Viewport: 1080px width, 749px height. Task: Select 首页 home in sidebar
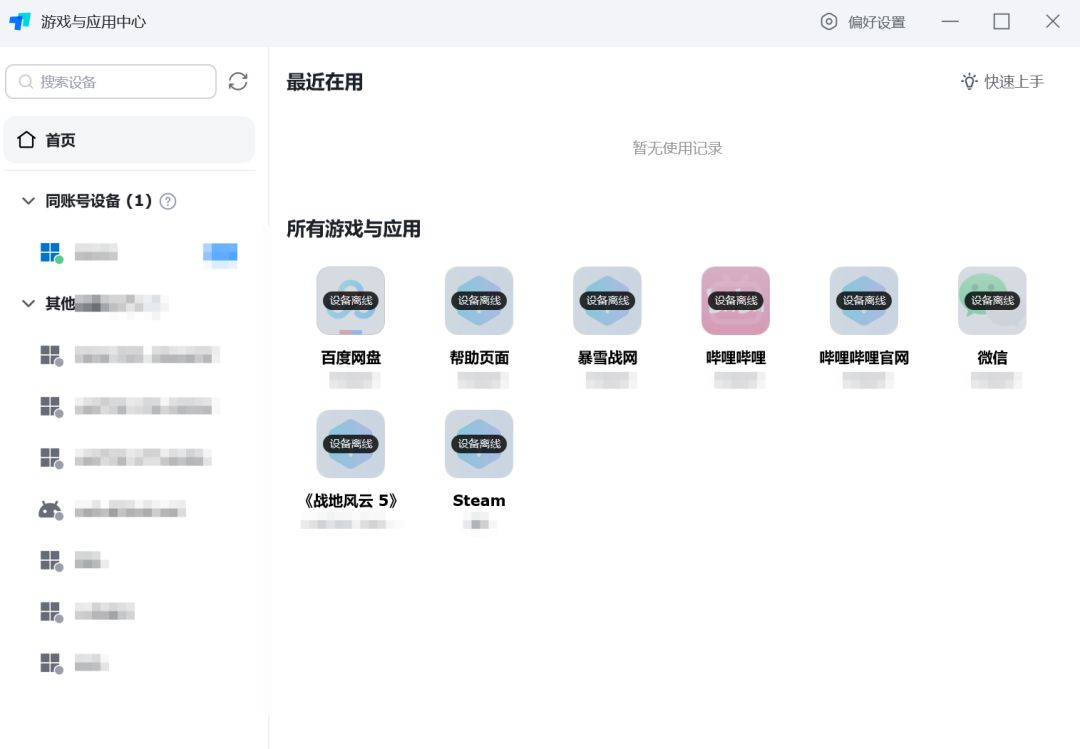129,140
